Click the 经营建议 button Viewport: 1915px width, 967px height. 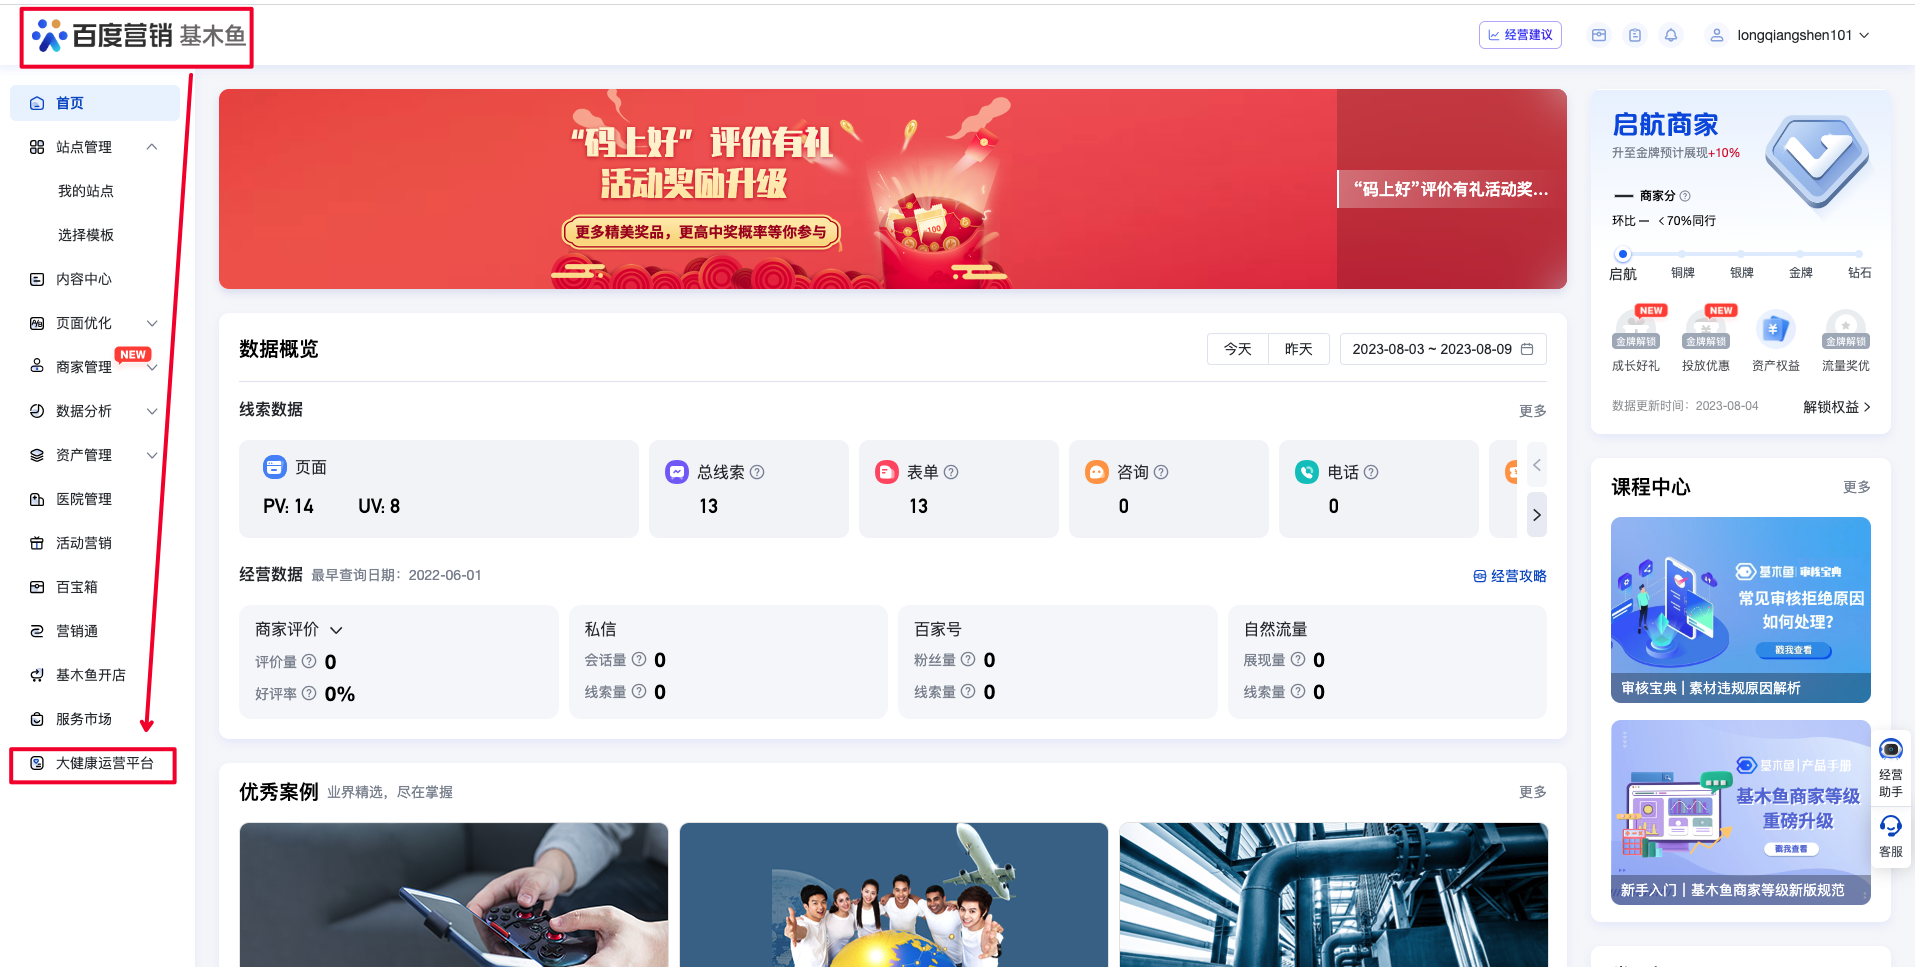(1520, 35)
